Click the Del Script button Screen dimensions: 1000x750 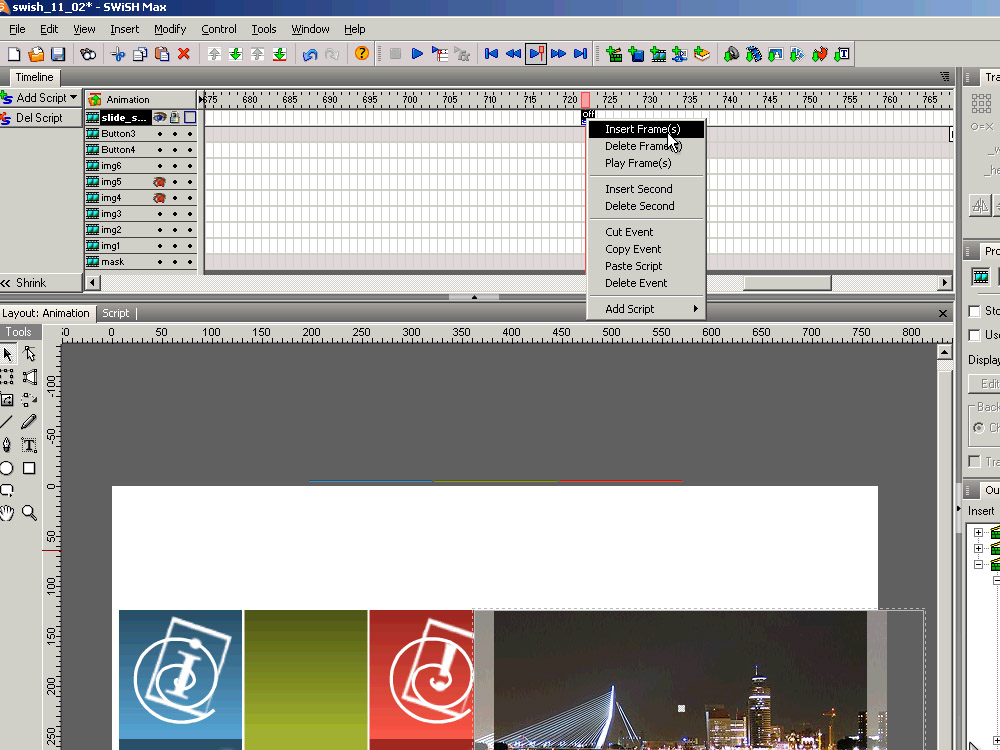38,118
